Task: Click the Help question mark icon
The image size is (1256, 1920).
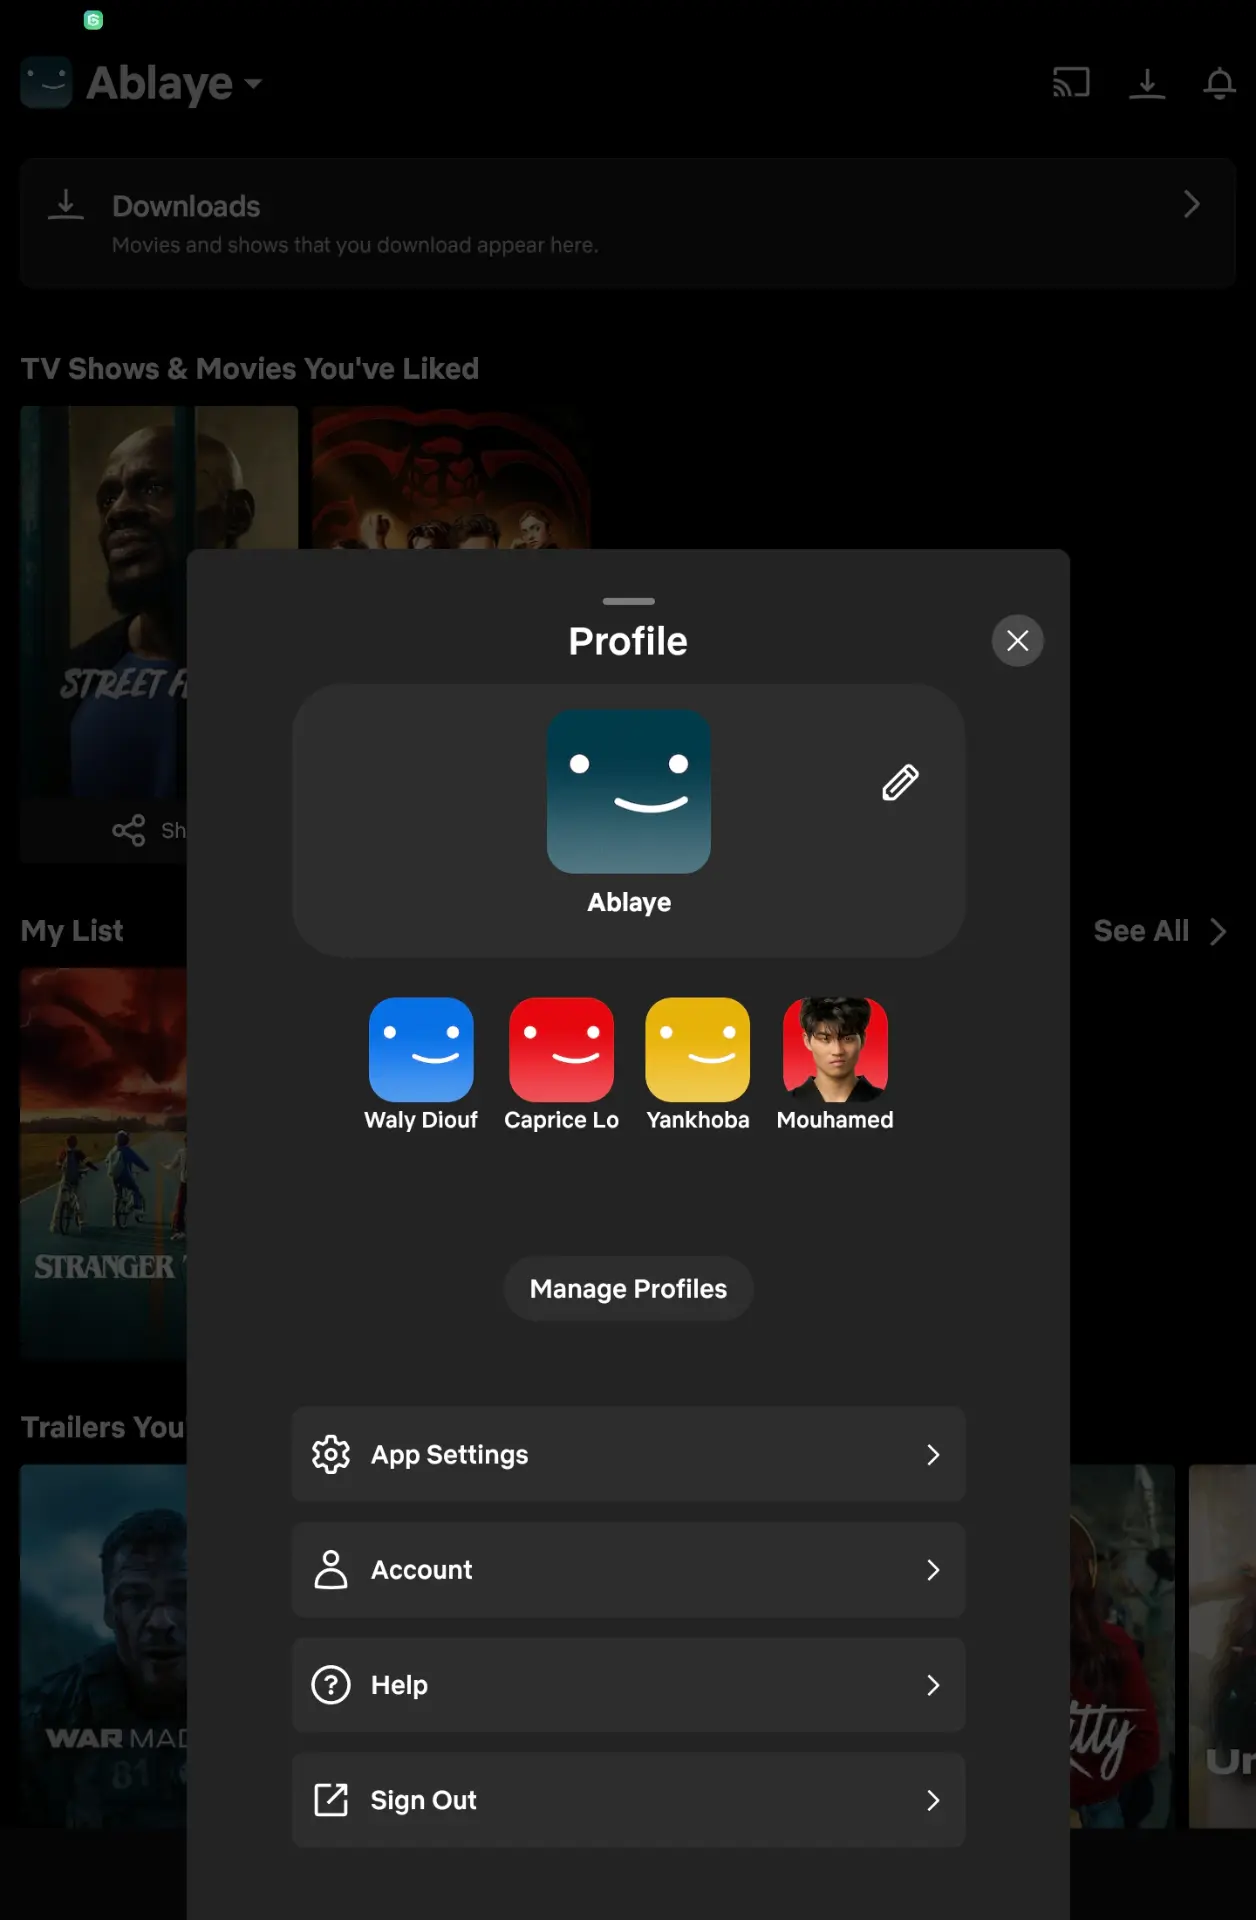Action: tap(331, 1684)
